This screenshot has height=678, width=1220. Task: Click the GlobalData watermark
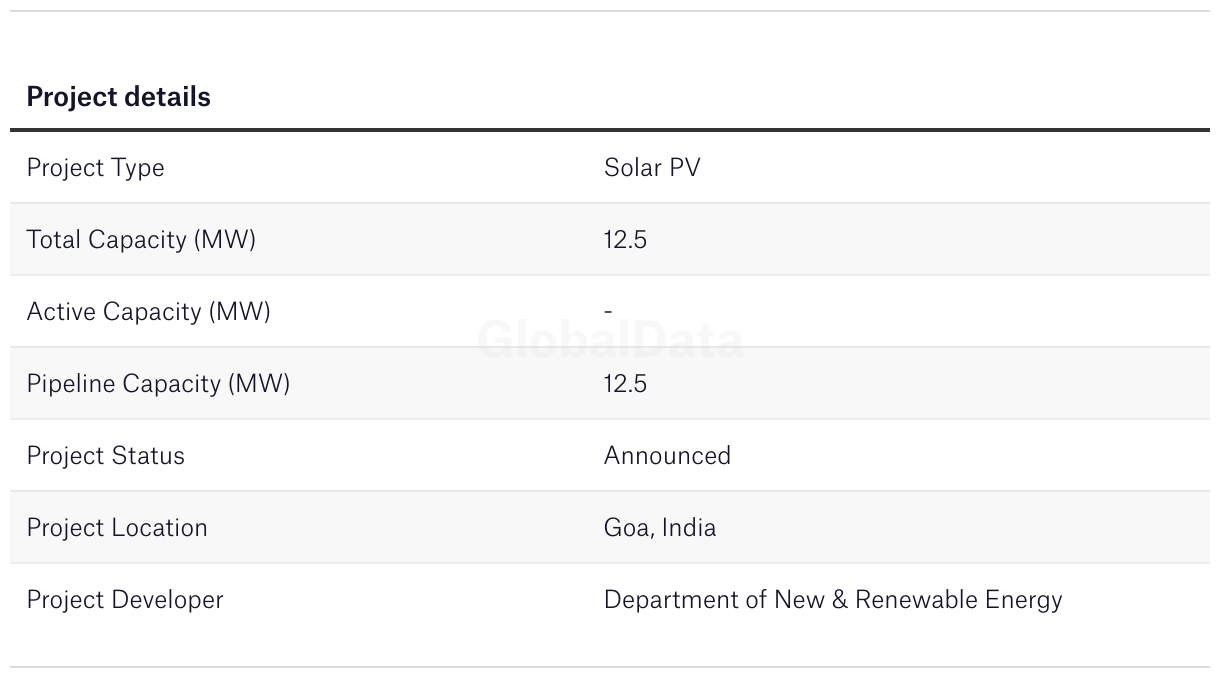click(610, 341)
